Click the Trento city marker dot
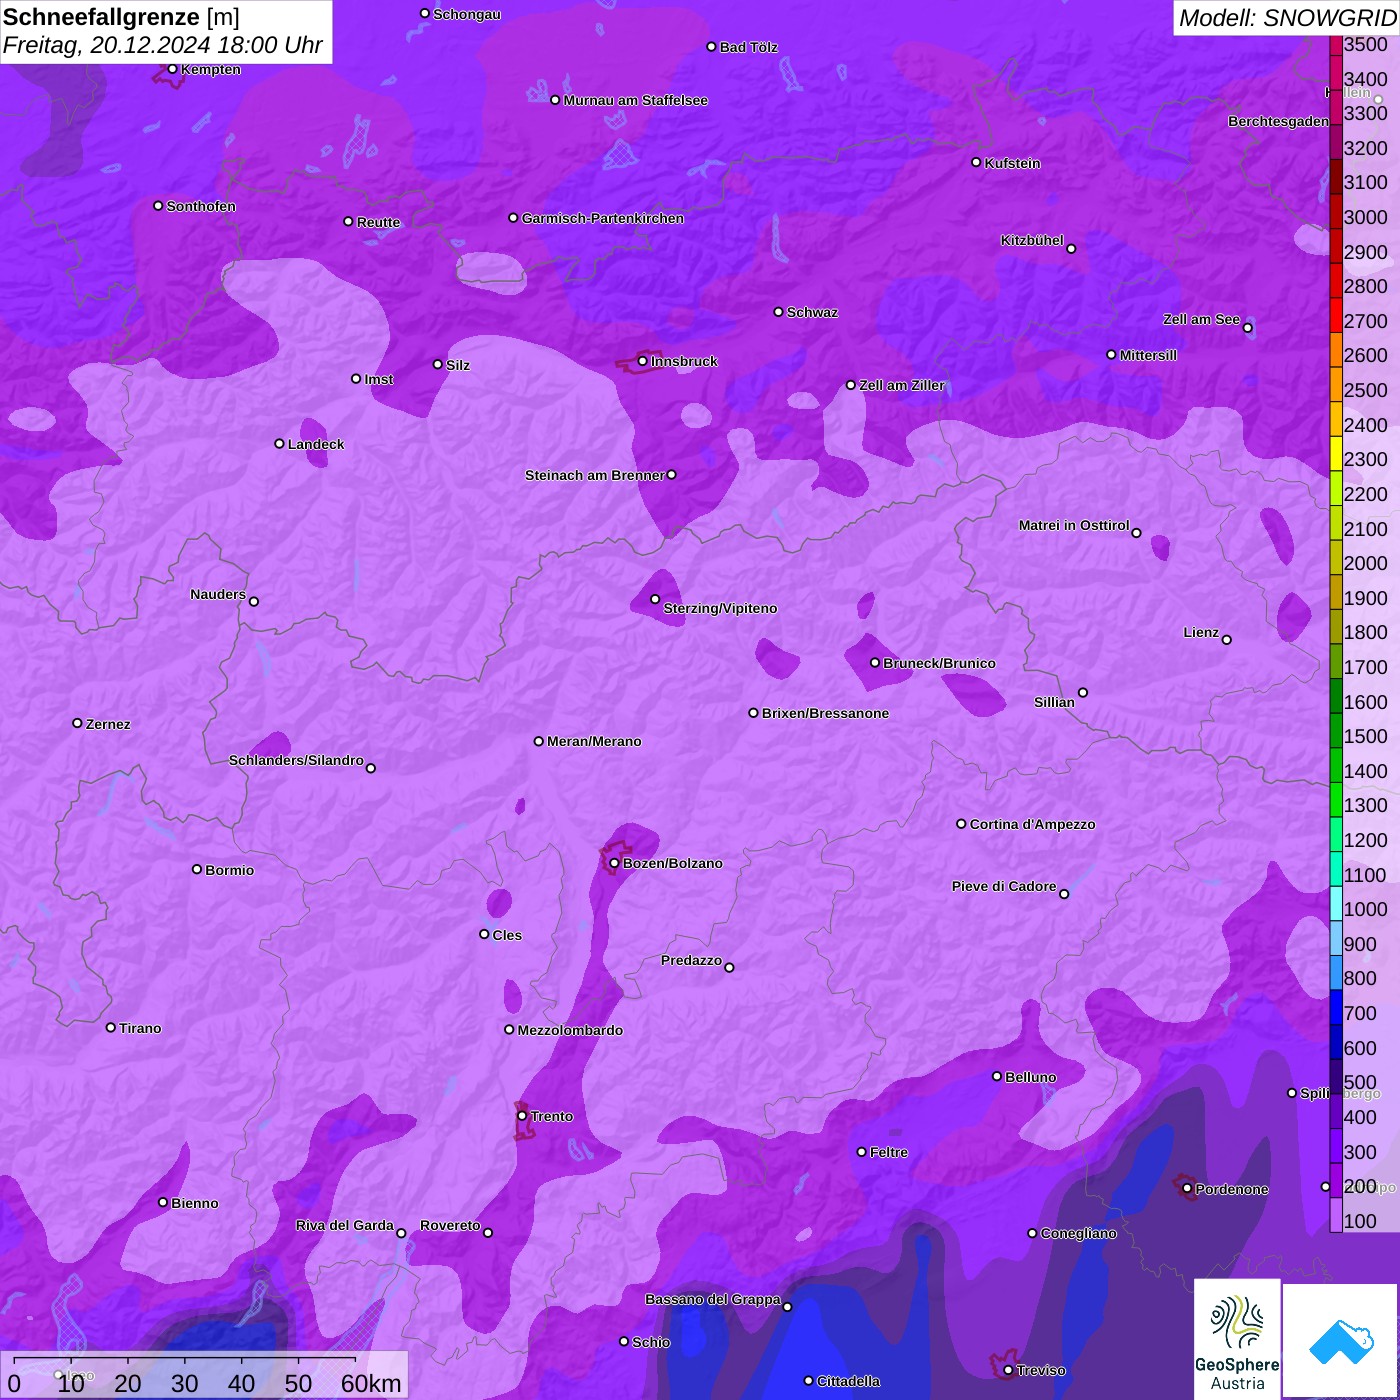The image size is (1400, 1400). pyautogui.click(x=522, y=1115)
